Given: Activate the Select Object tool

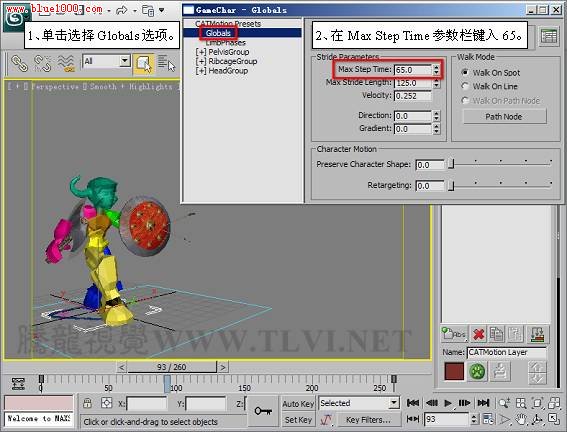Looking at the screenshot, I should click(x=143, y=64).
